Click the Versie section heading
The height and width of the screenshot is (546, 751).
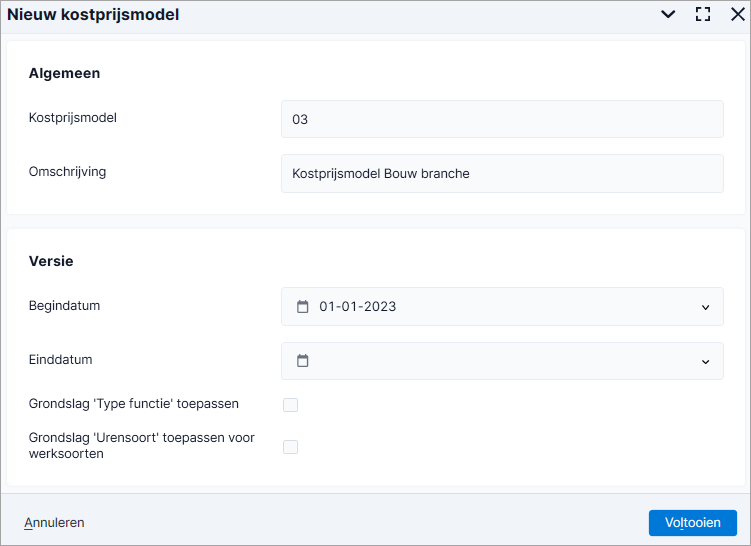click(x=51, y=261)
